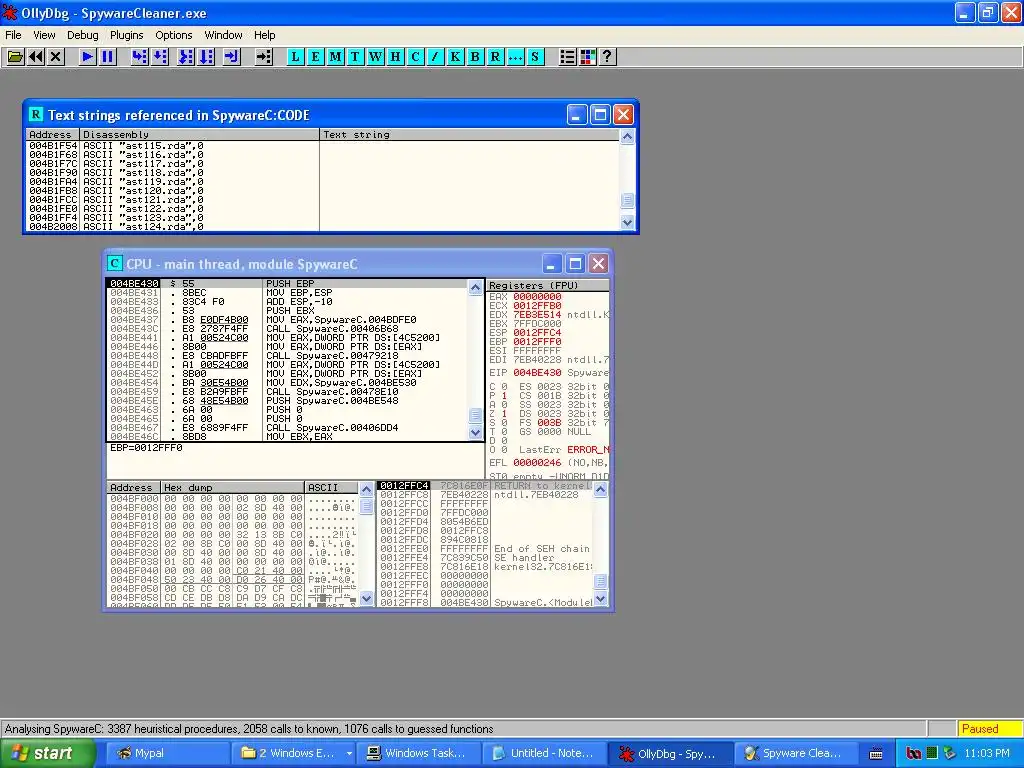Show Handles window (H button)
This screenshot has width=1024, height=768.
(395, 57)
